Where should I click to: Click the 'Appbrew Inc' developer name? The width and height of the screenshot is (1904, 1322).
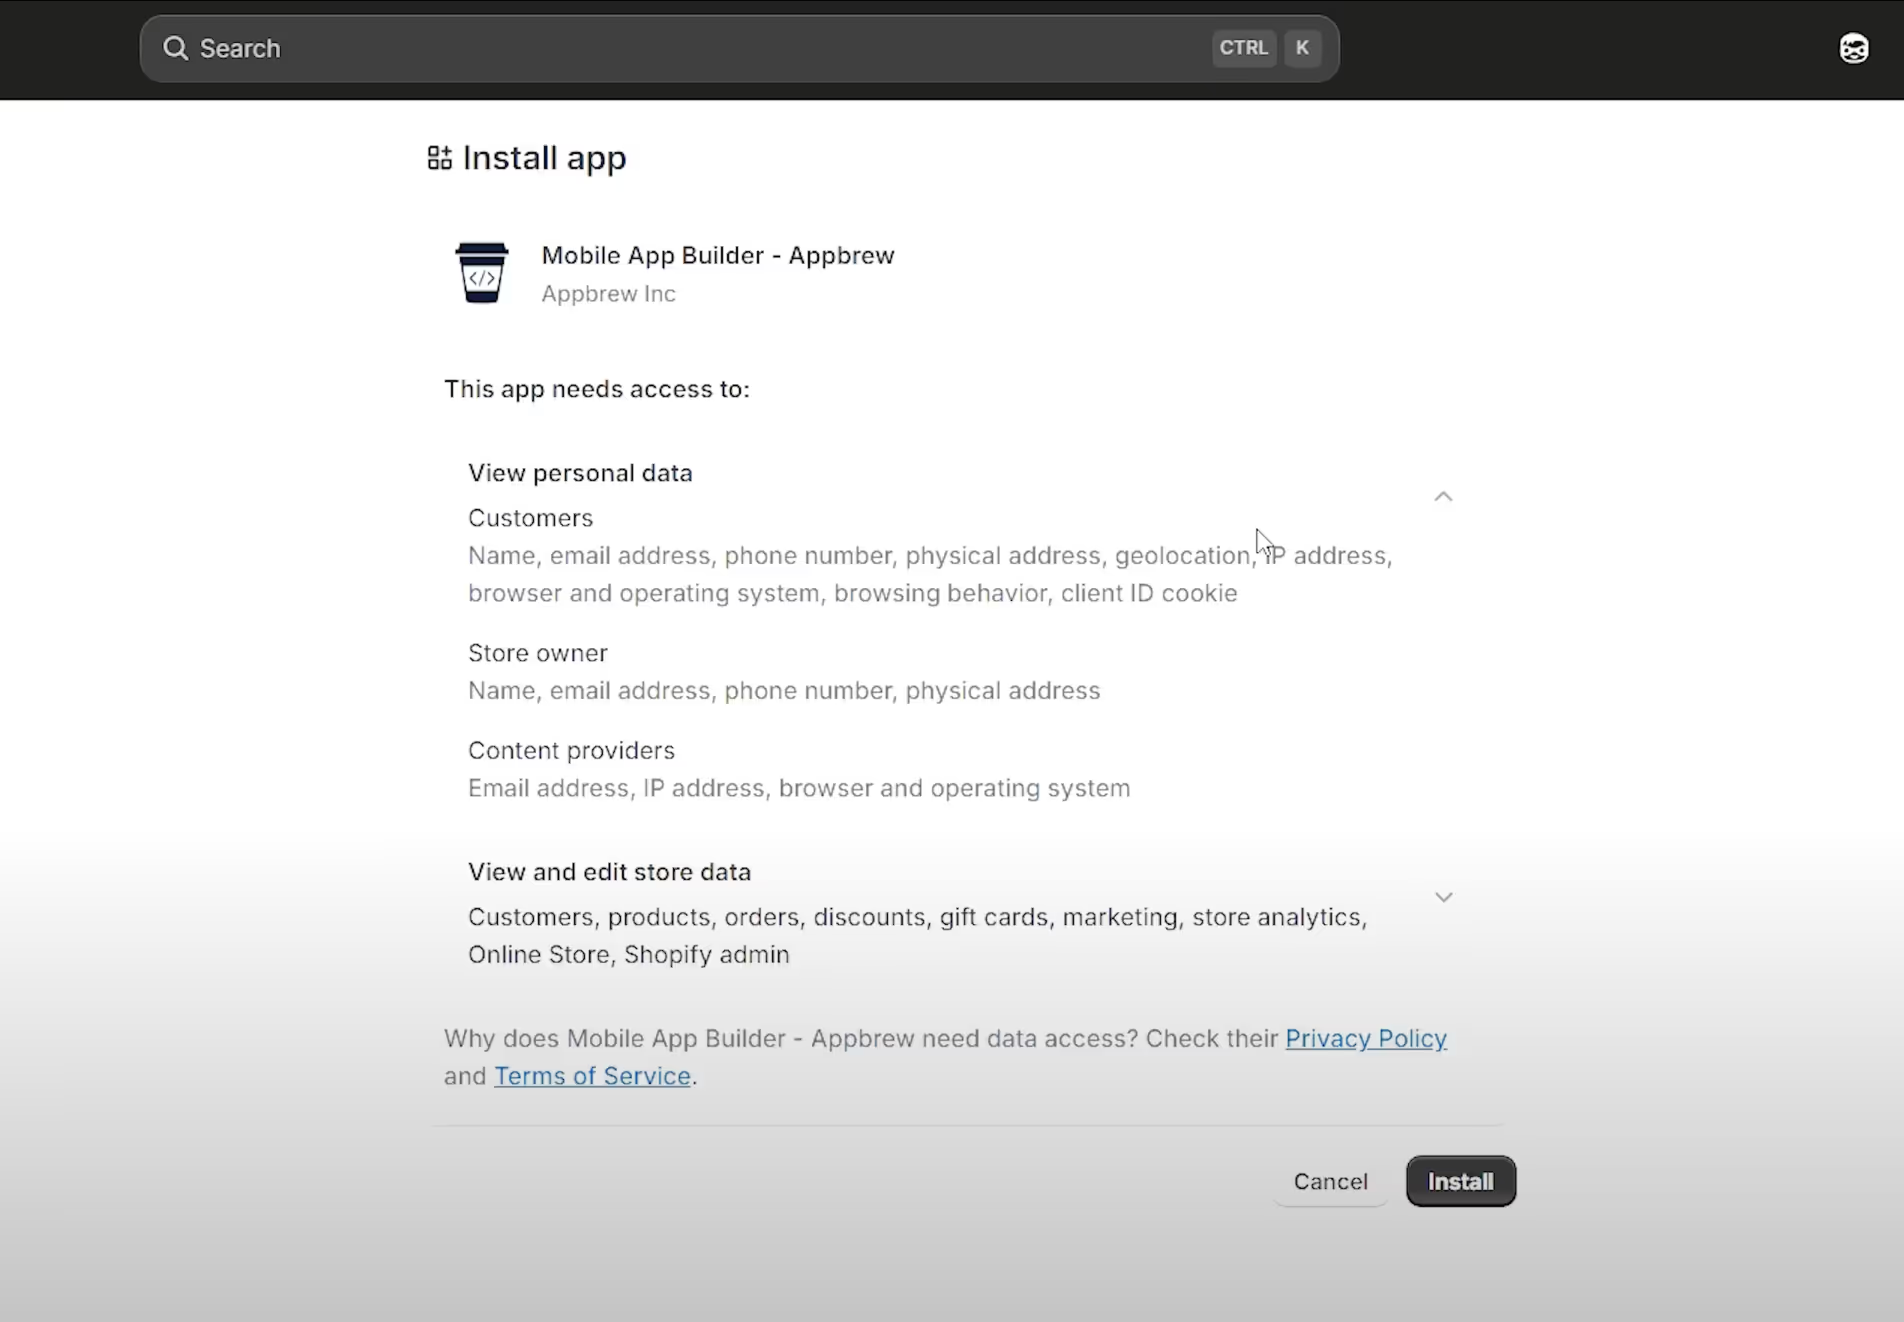pyautogui.click(x=608, y=294)
